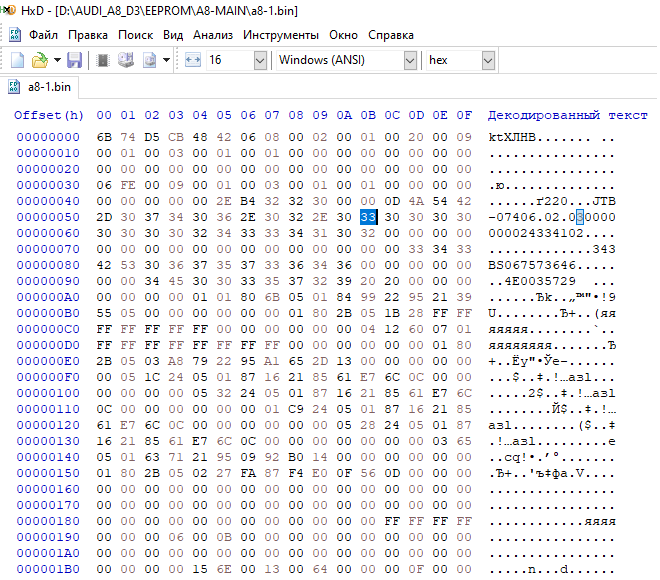This screenshot has height=580, width=660.
Task: Open the Анализ menu
Action: (213, 34)
